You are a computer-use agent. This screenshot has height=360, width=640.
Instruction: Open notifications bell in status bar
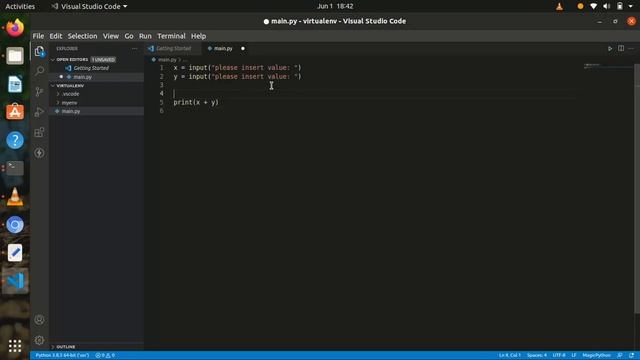click(631, 356)
